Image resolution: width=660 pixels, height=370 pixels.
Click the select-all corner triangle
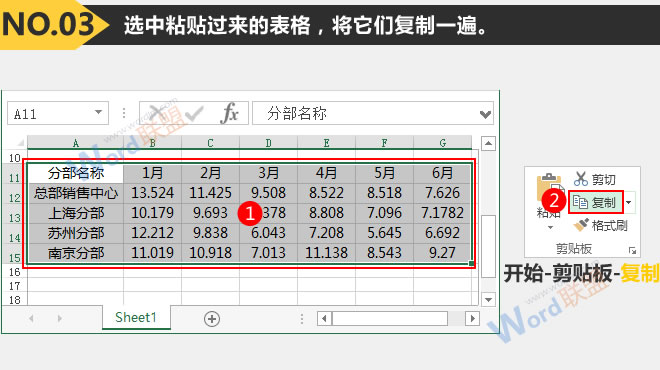click(19, 142)
